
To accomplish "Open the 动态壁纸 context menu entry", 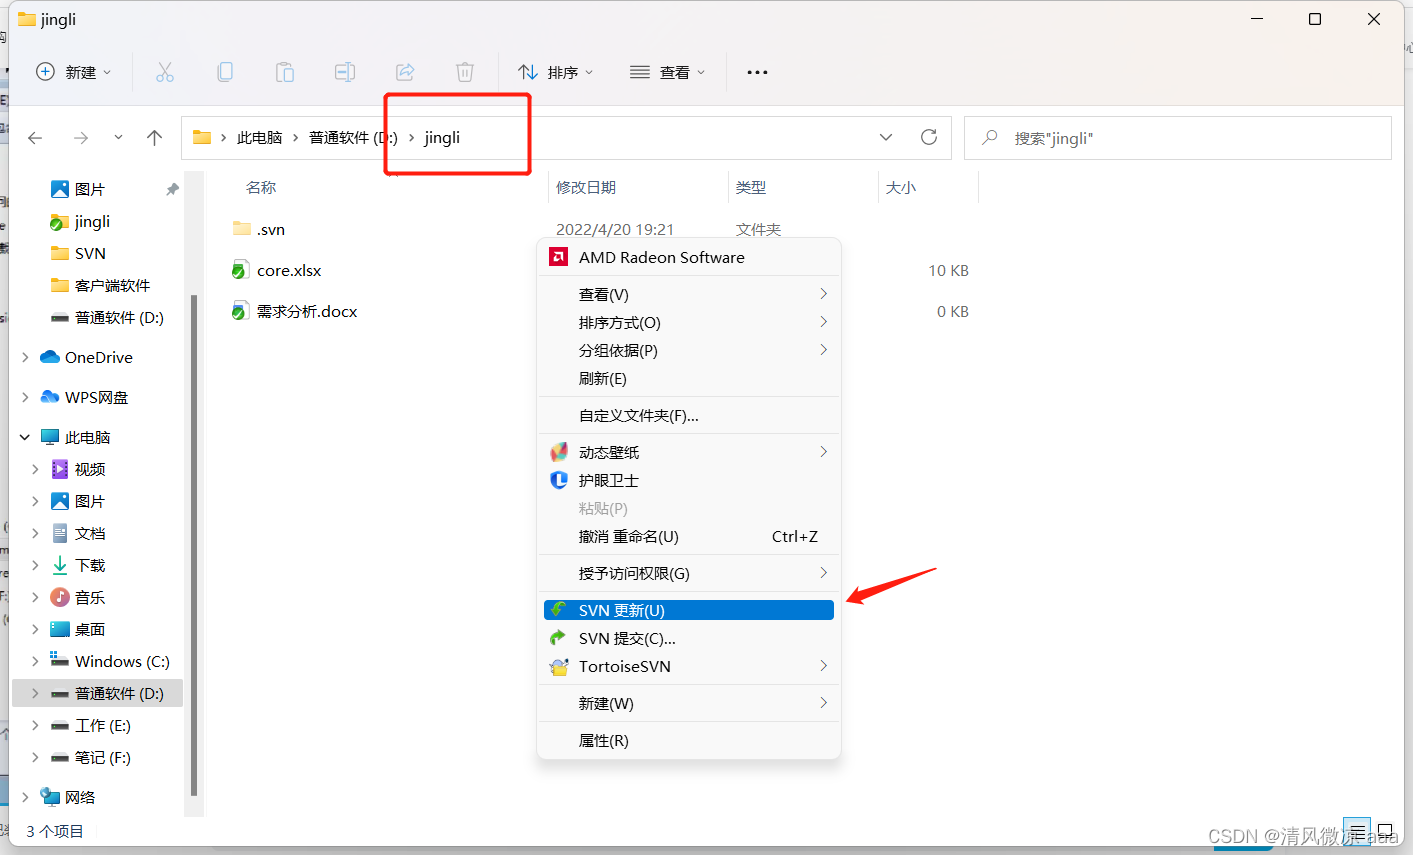I will (690, 452).
